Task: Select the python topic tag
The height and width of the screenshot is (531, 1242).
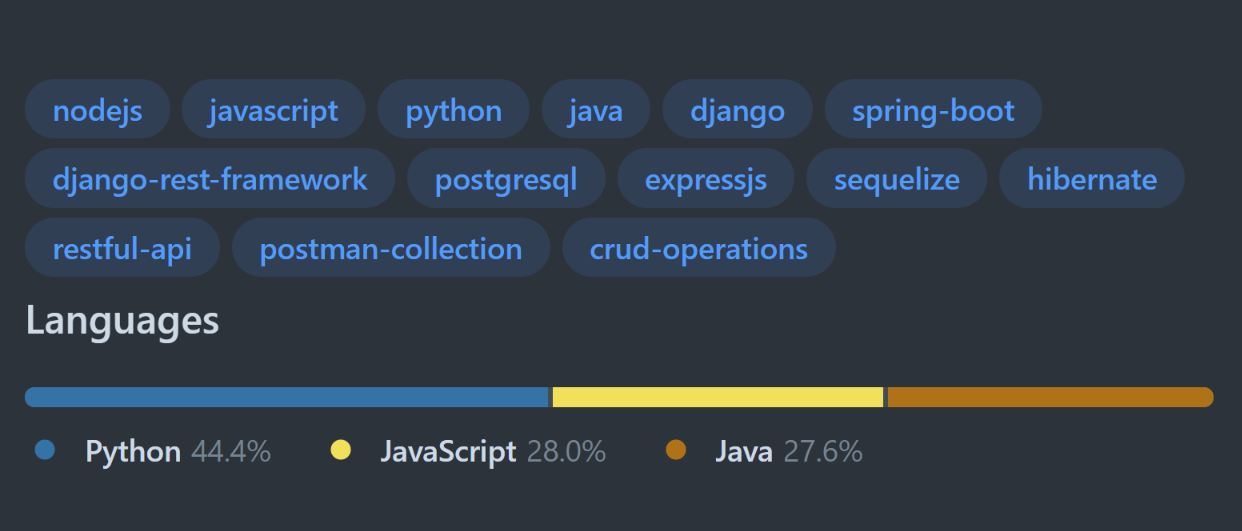Action: [x=453, y=109]
